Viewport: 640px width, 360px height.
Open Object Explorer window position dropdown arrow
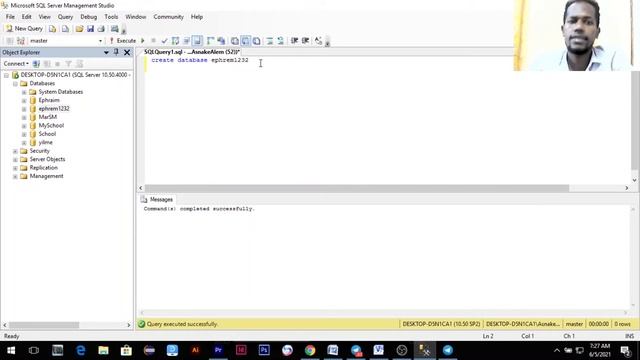[x=106, y=52]
